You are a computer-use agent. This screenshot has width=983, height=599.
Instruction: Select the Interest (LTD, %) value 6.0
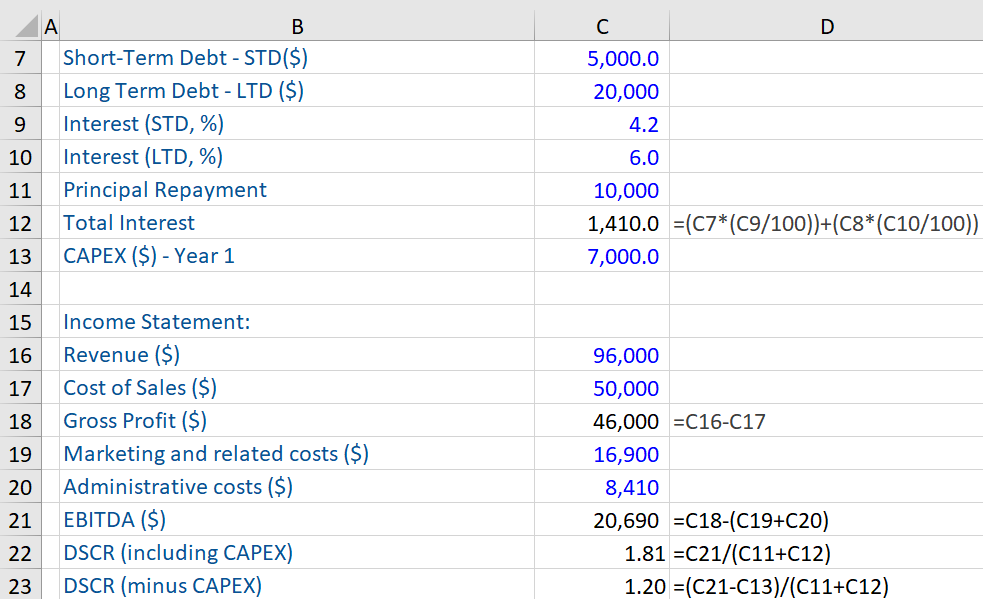(x=601, y=156)
